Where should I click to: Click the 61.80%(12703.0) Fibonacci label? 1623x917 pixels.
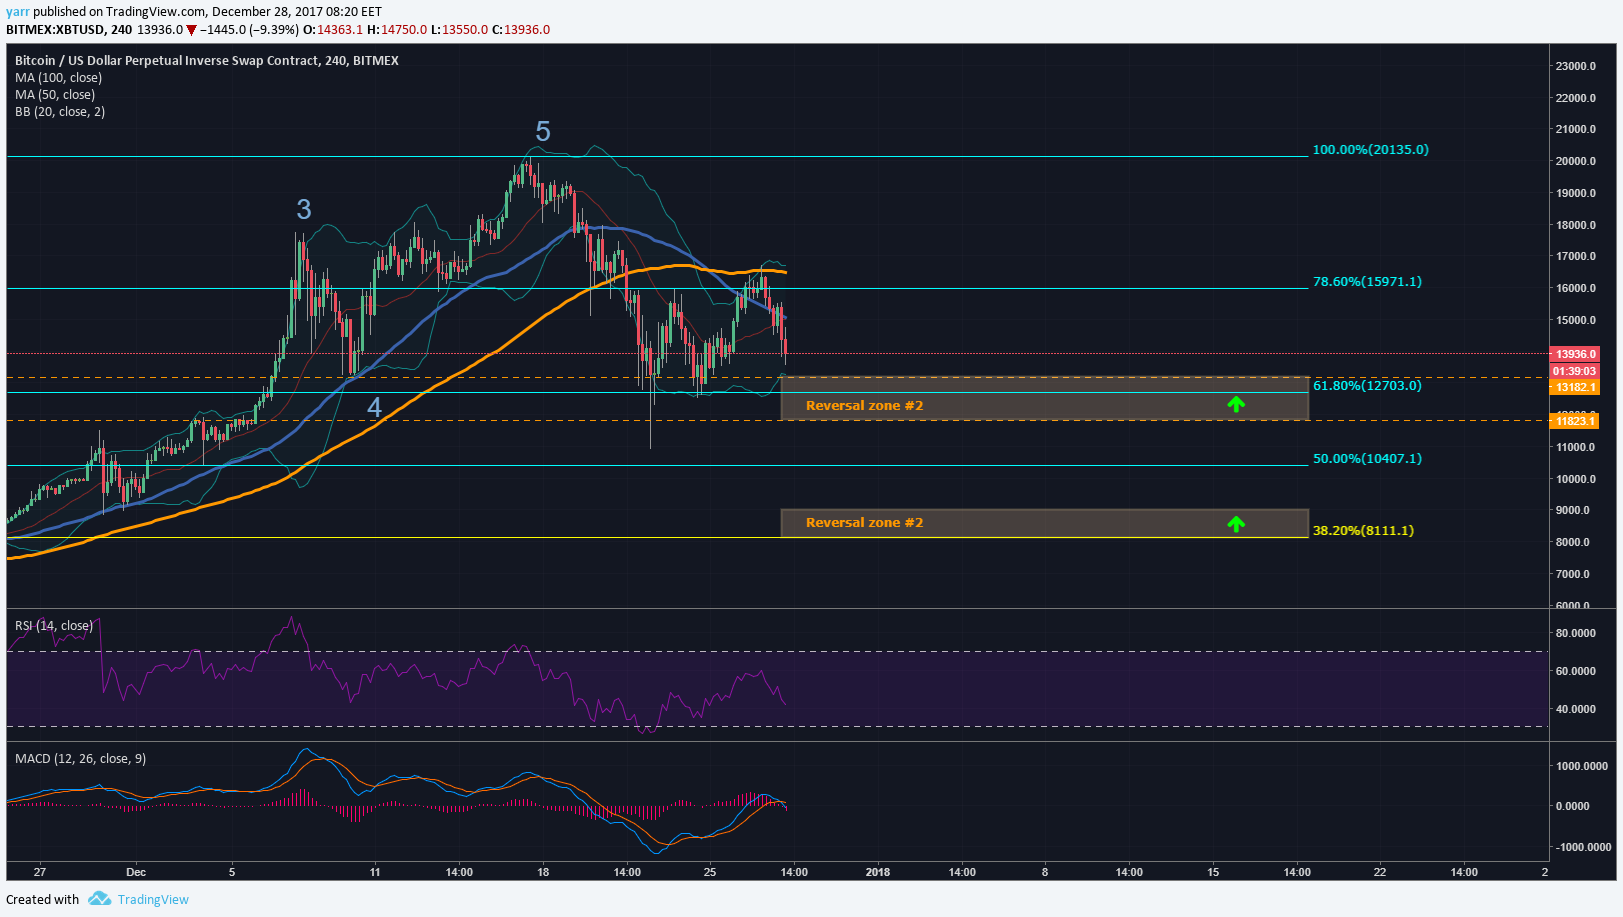1367,385
